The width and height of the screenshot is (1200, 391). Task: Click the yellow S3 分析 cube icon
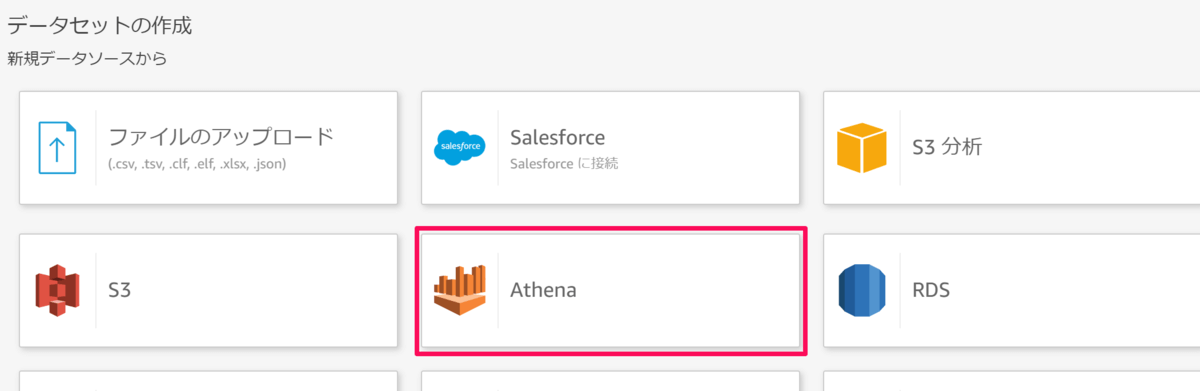point(862,147)
